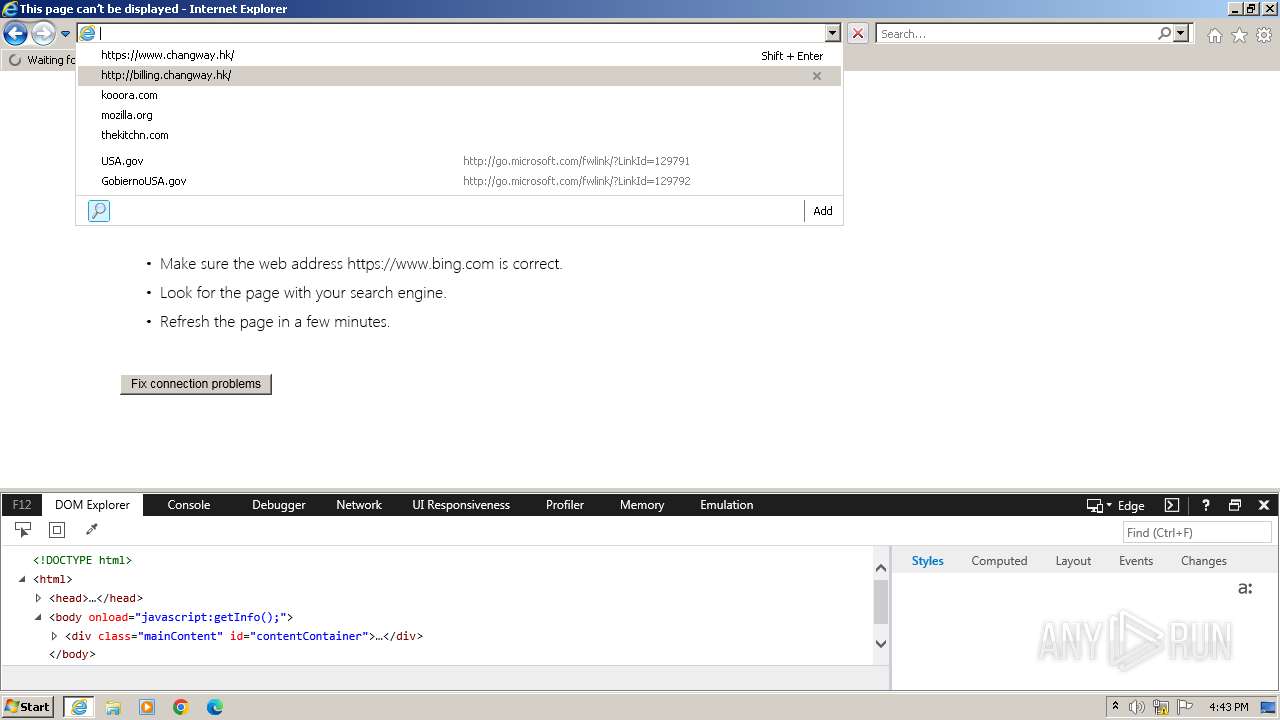Select the </body> closing tag line
The width and height of the screenshot is (1280, 720).
(x=72, y=654)
